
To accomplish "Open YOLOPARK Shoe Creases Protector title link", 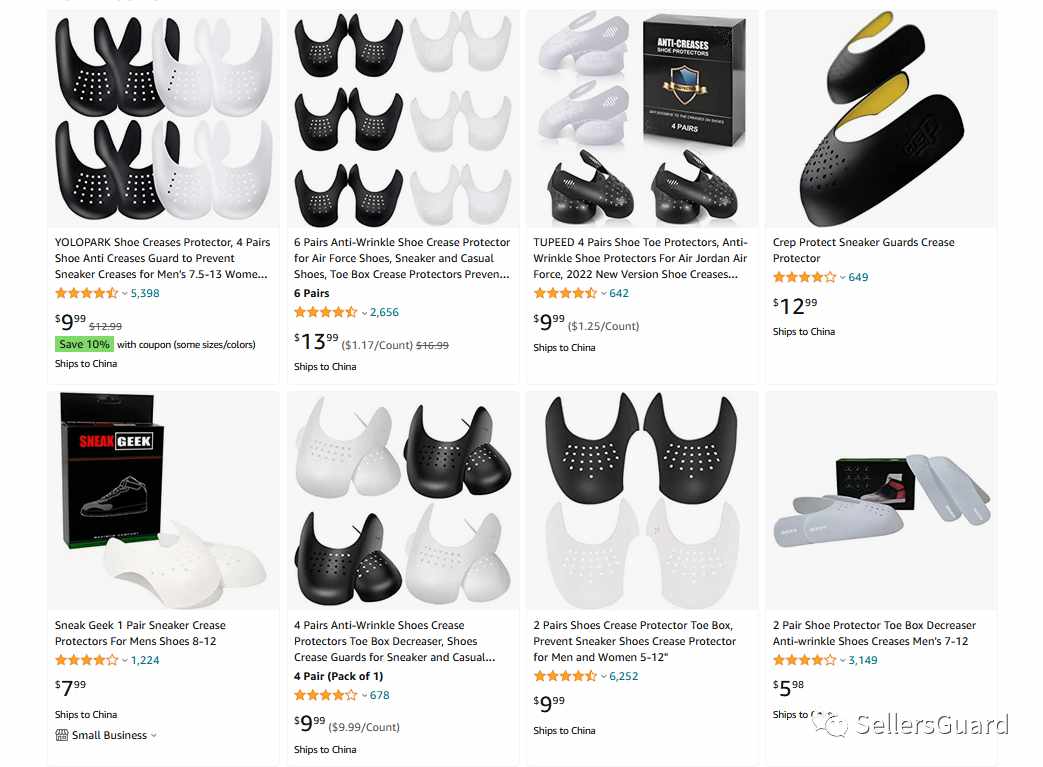I will [x=162, y=258].
